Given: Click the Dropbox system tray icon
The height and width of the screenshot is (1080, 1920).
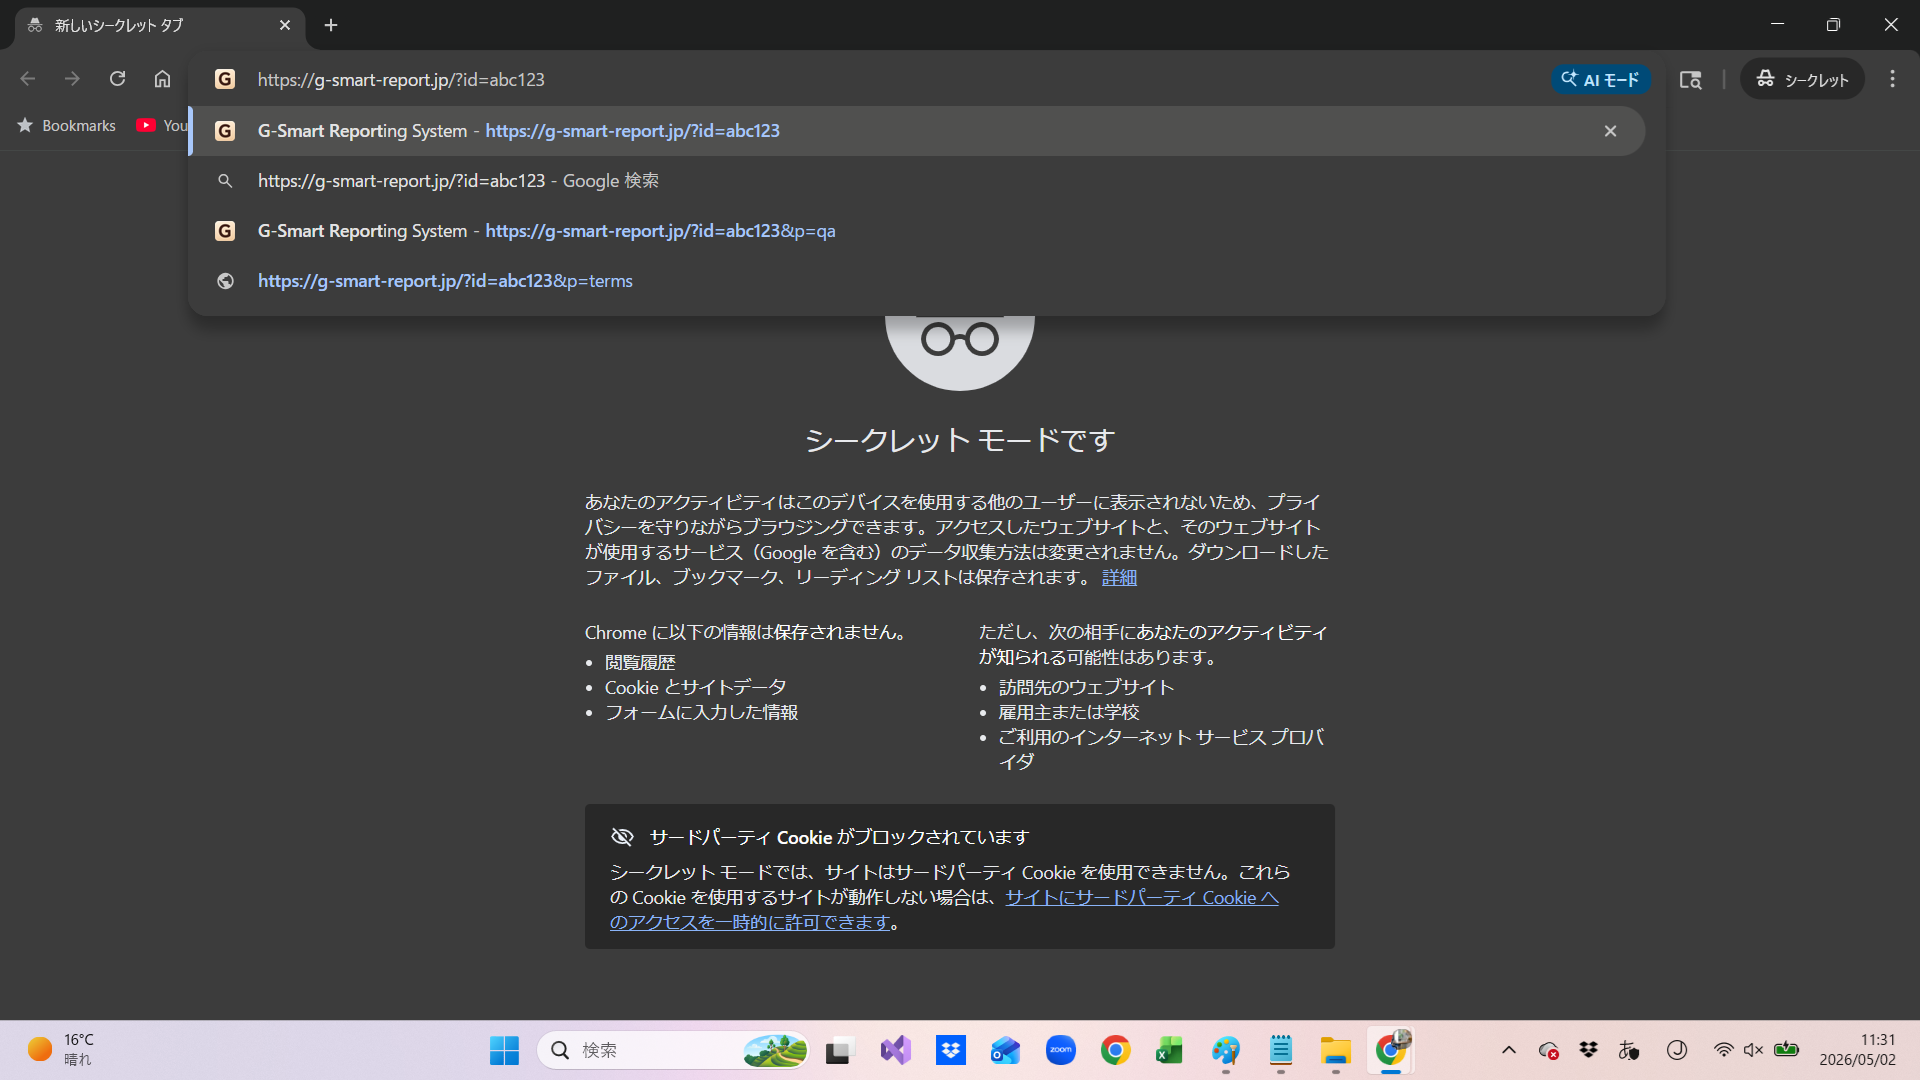Looking at the screenshot, I should click(1588, 1050).
